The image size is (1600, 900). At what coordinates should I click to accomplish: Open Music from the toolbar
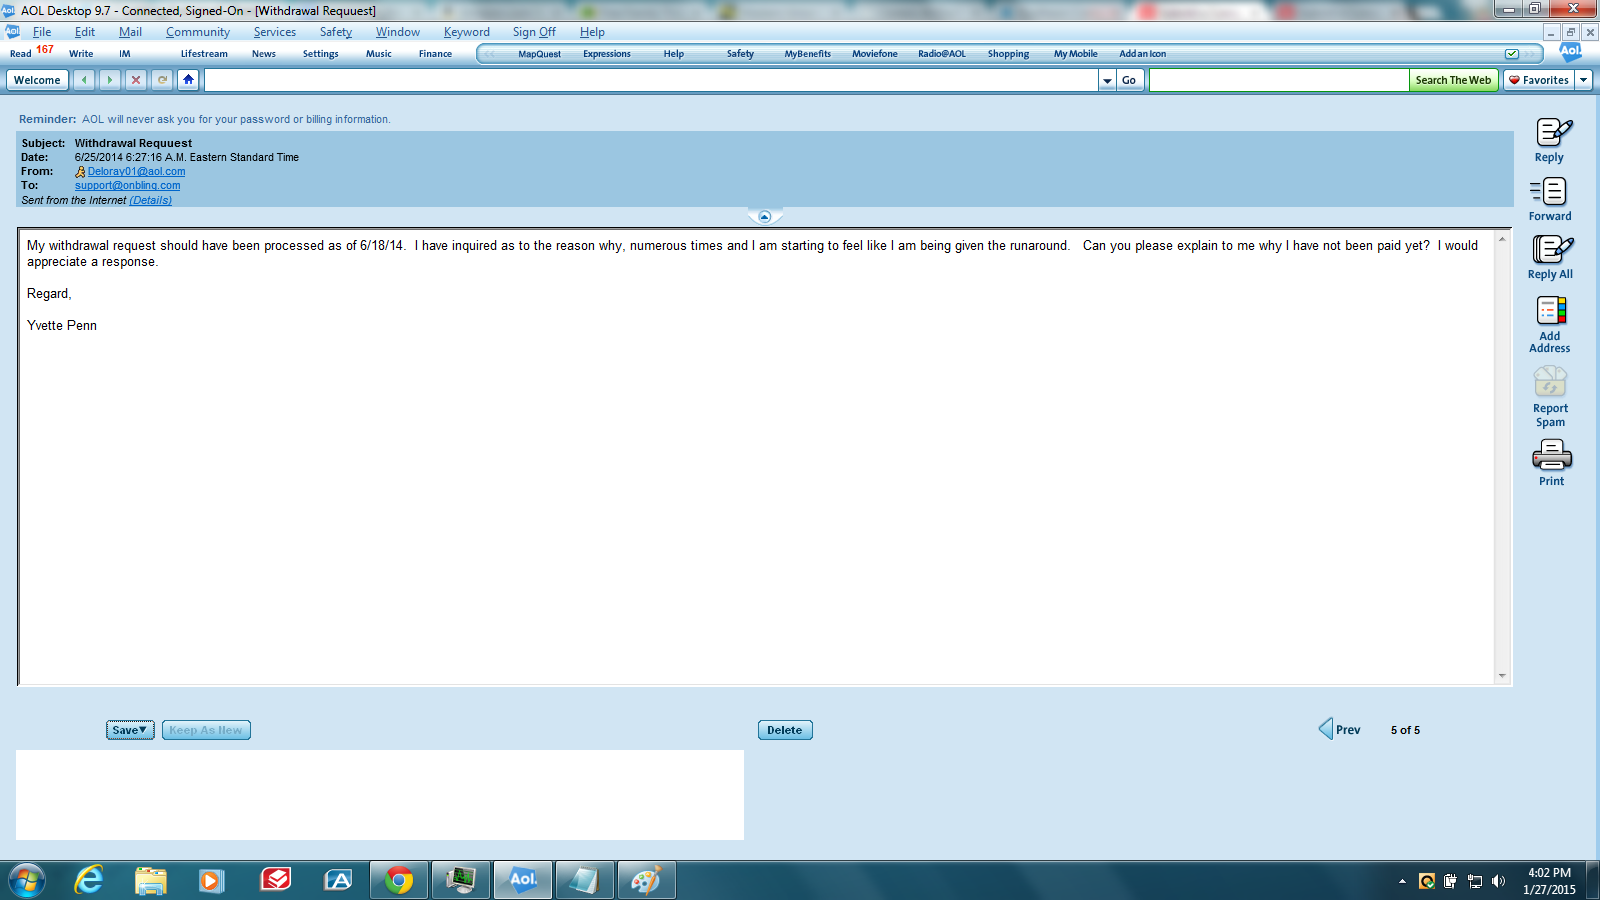[379, 54]
